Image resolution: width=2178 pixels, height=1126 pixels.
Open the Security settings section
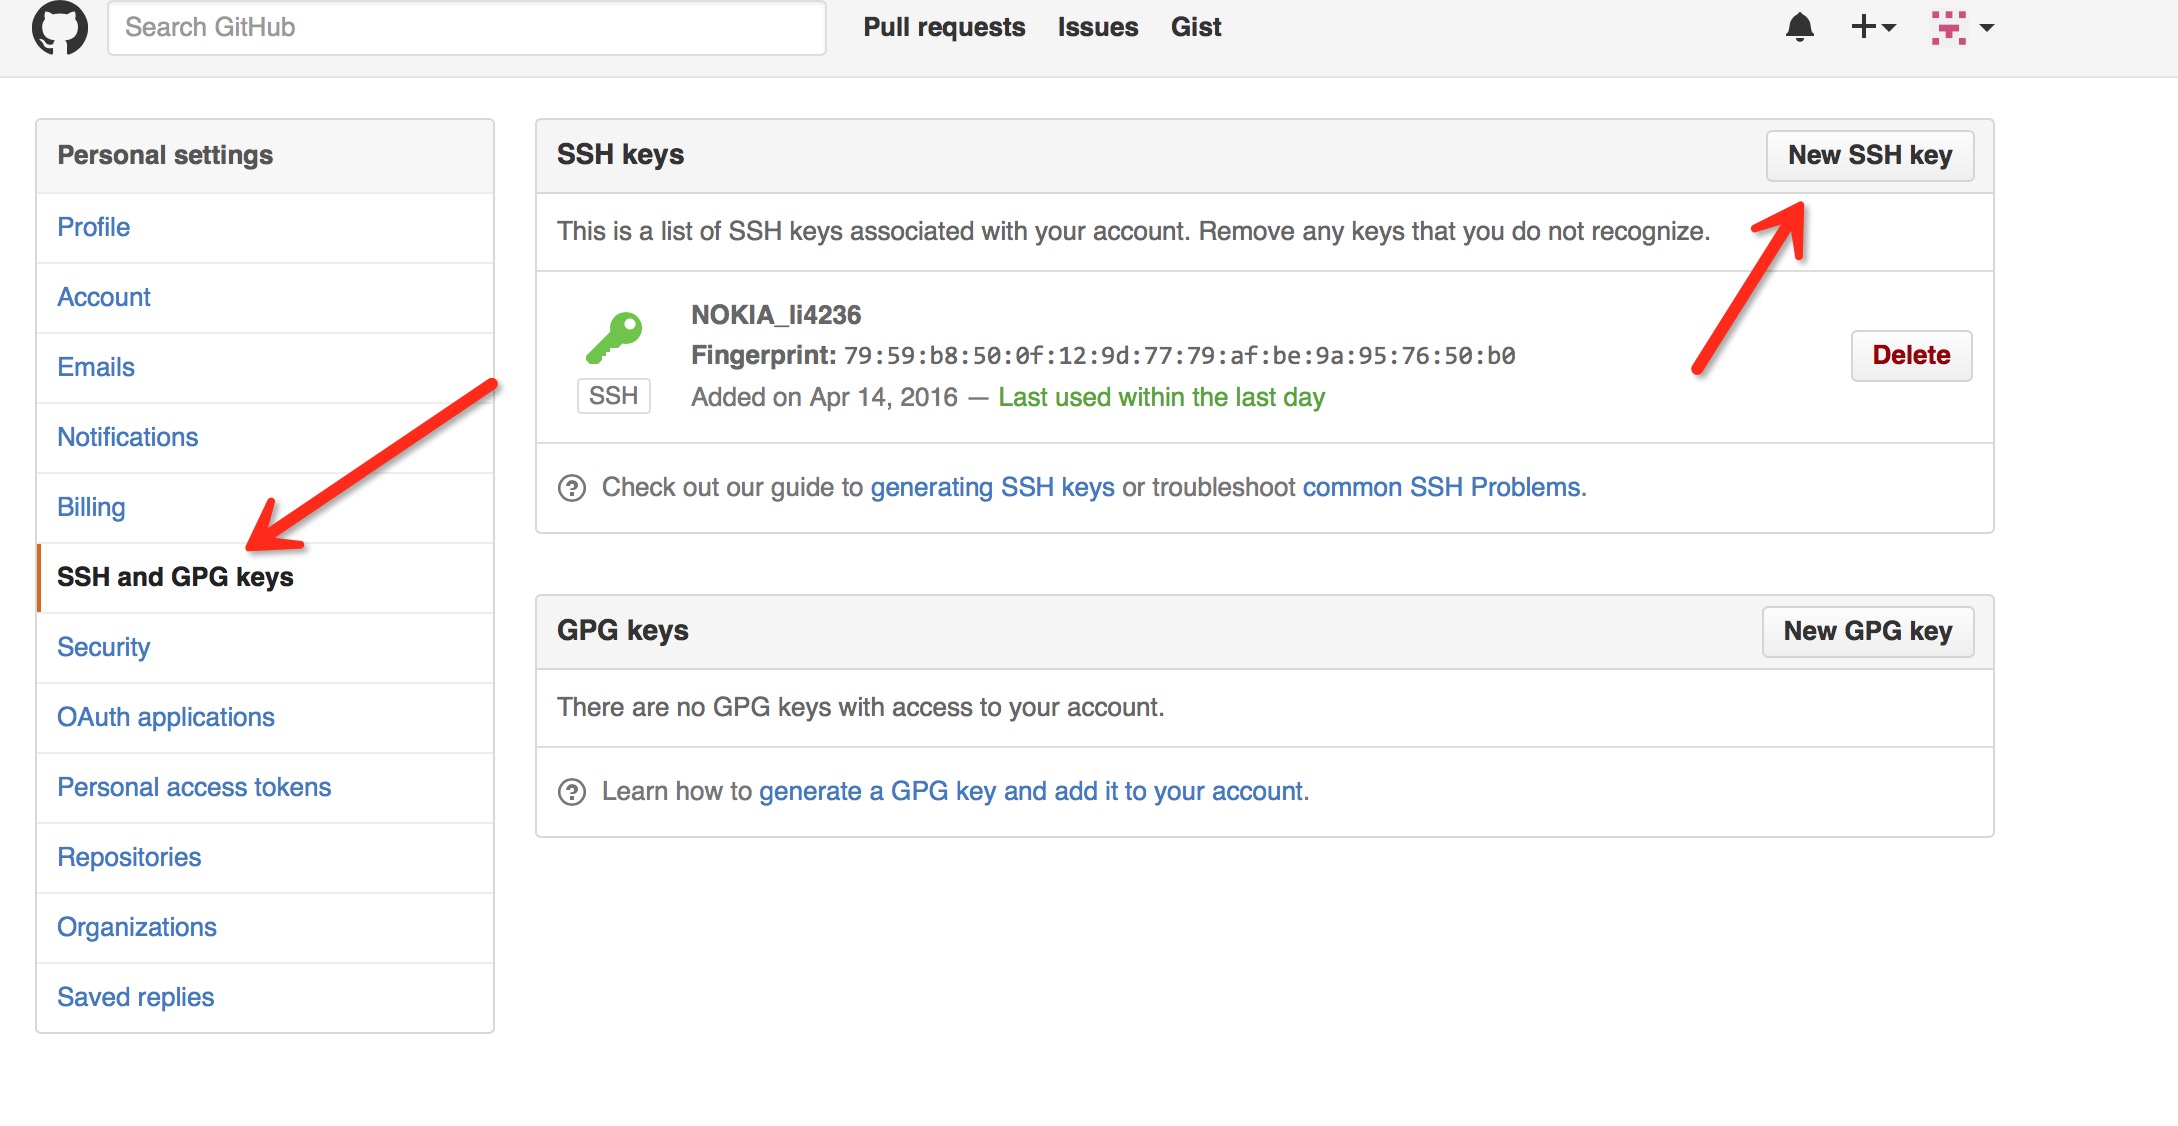103,647
